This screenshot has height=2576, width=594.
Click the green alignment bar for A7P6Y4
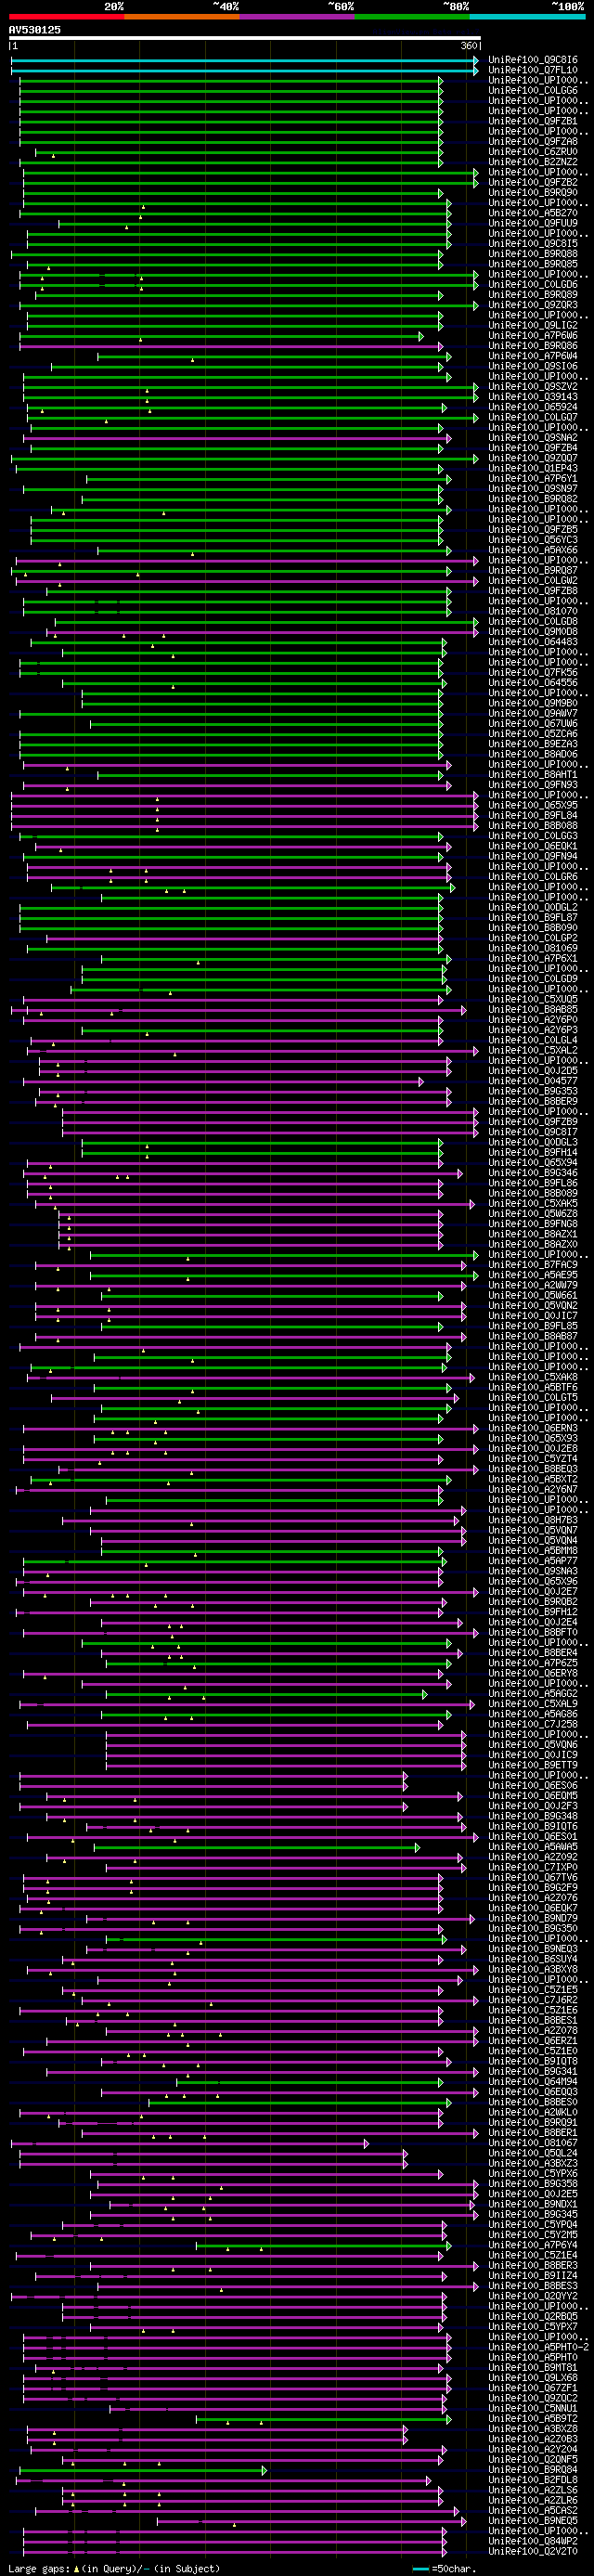(324, 2245)
